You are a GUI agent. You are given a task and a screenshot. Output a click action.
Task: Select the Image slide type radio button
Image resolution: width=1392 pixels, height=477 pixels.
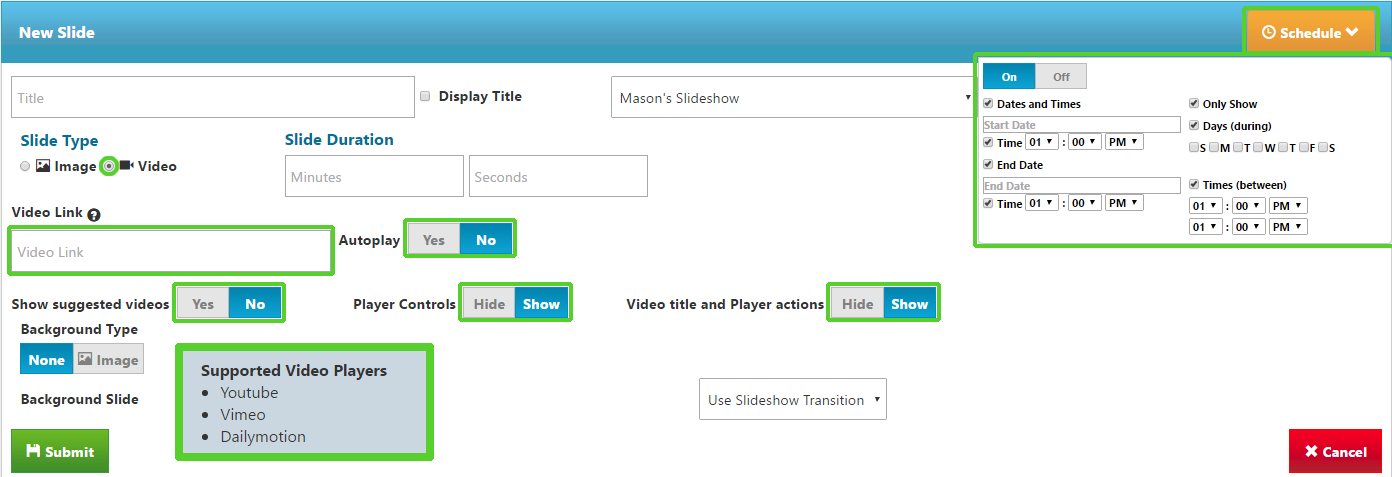[25, 166]
